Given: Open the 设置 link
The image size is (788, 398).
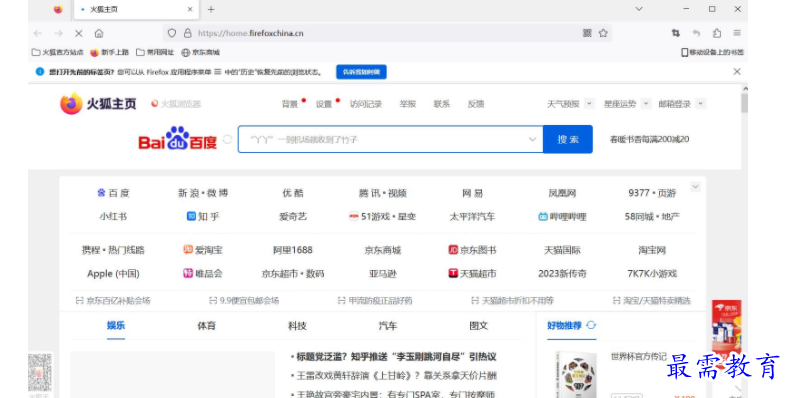Looking at the screenshot, I should (324, 104).
